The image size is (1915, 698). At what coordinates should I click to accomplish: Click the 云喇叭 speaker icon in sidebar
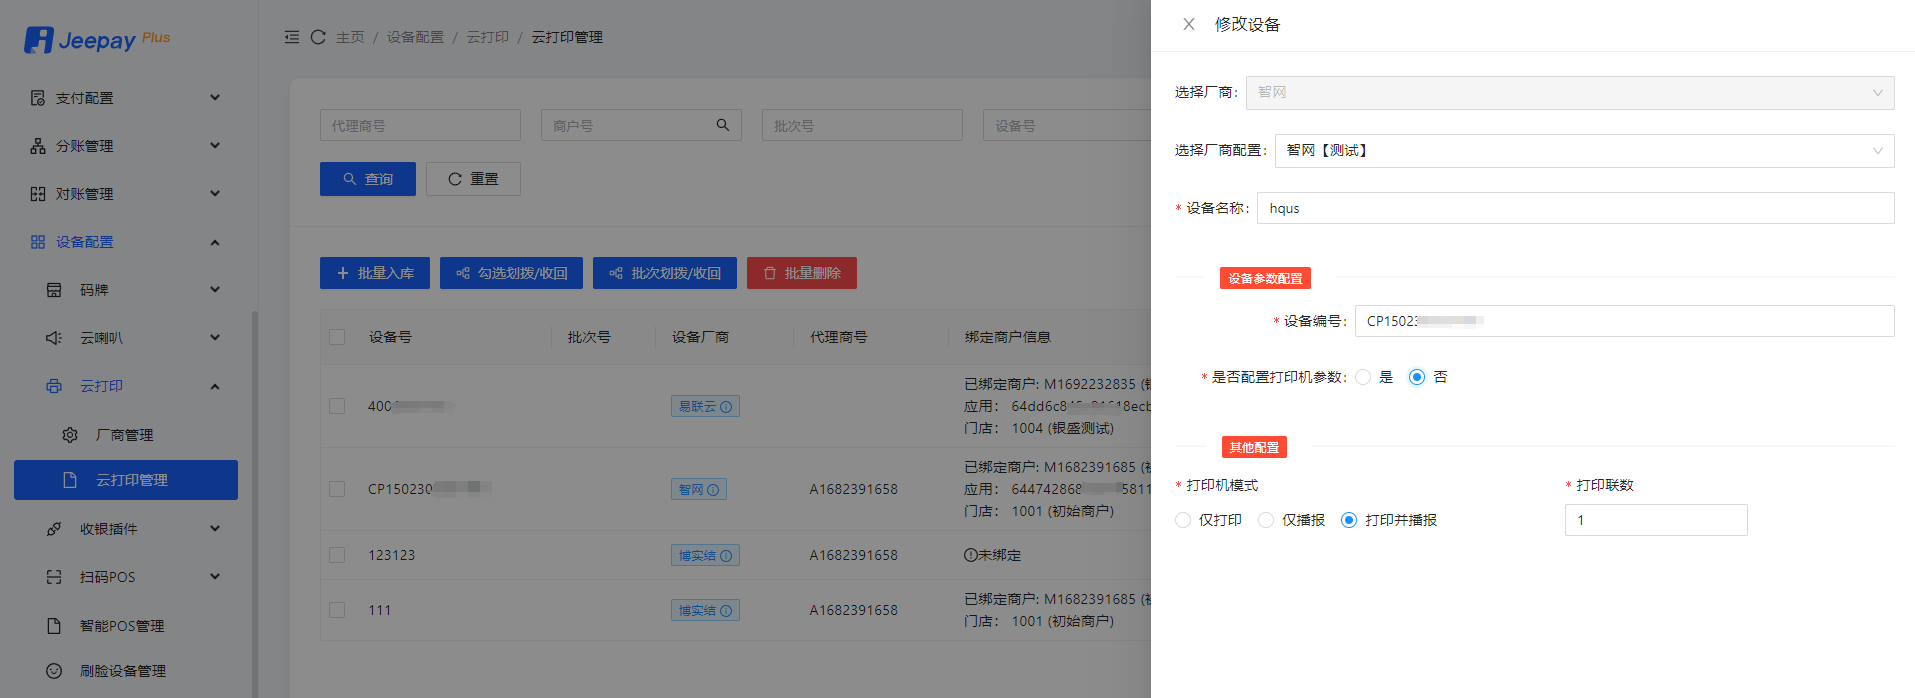pyautogui.click(x=54, y=338)
